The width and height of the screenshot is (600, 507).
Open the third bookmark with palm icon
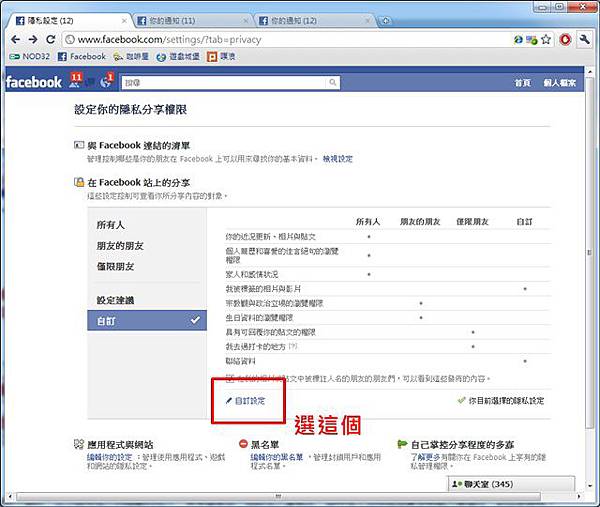(131, 57)
